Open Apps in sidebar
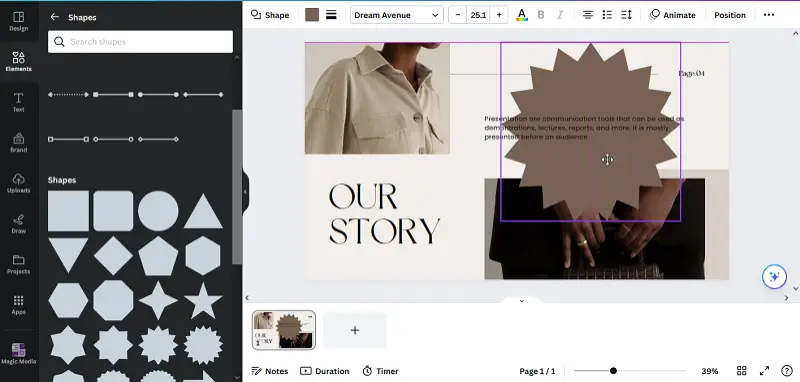Screen dimensions: 800x382 (18, 305)
